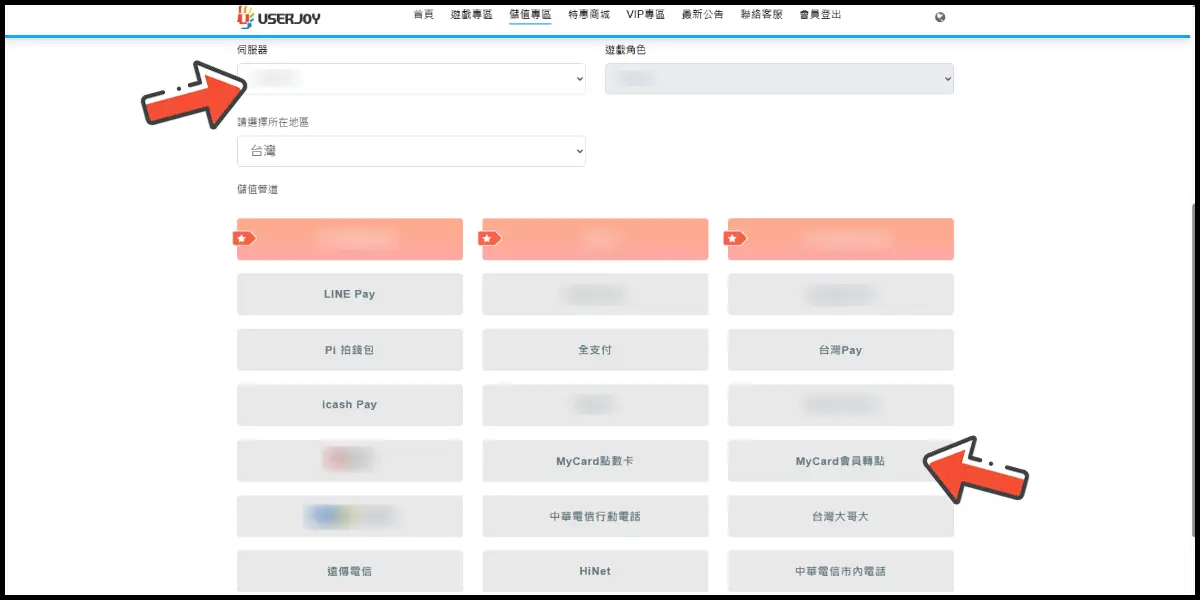Image resolution: width=1200 pixels, height=600 pixels.
Task: Click the 儲值管道 section heading
Action: 257,189
